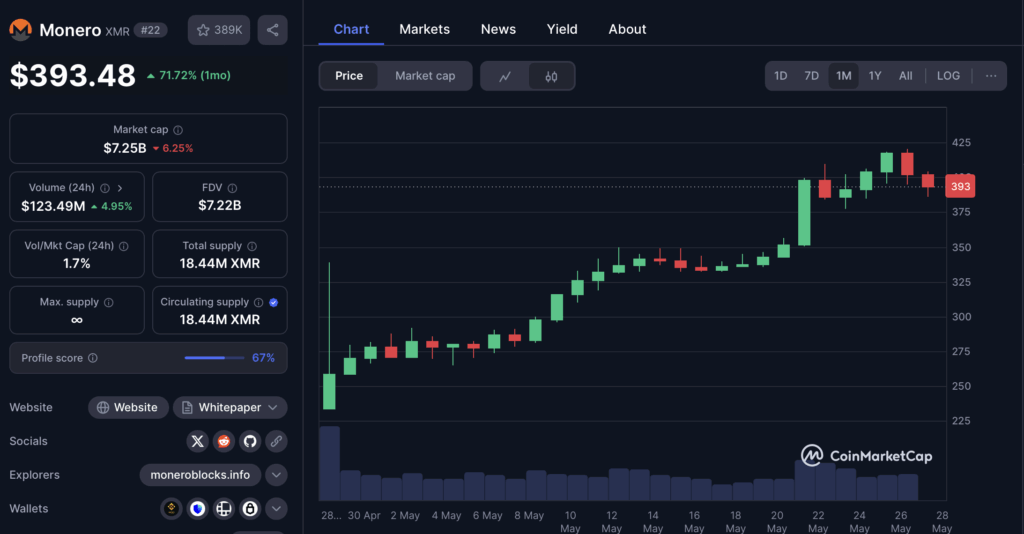Open Volume (24h) info icon
The height and width of the screenshot is (534, 1024).
point(104,188)
